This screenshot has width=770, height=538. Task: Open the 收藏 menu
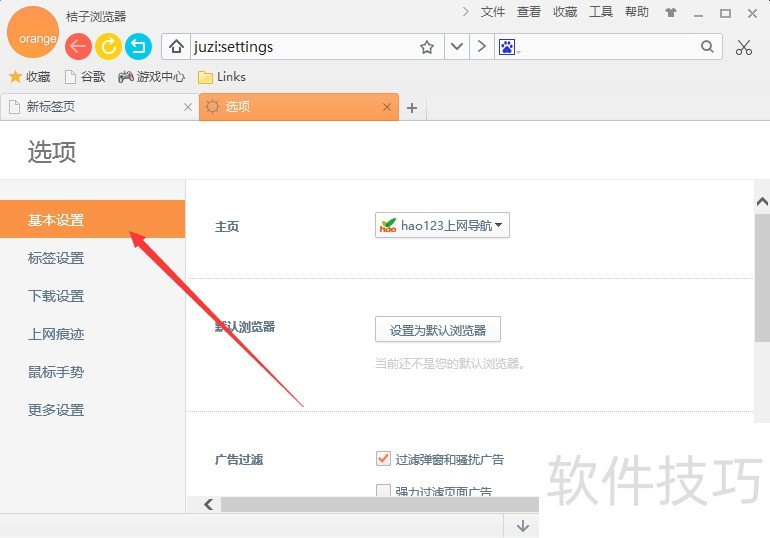click(565, 12)
